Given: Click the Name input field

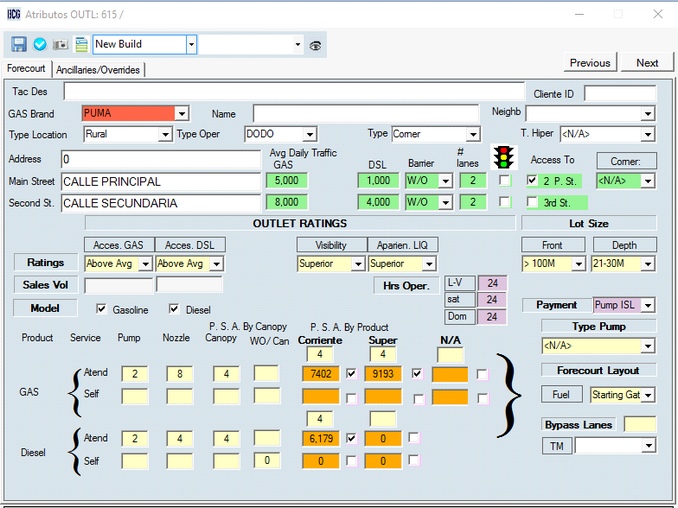Looking at the screenshot, I should click(366, 114).
